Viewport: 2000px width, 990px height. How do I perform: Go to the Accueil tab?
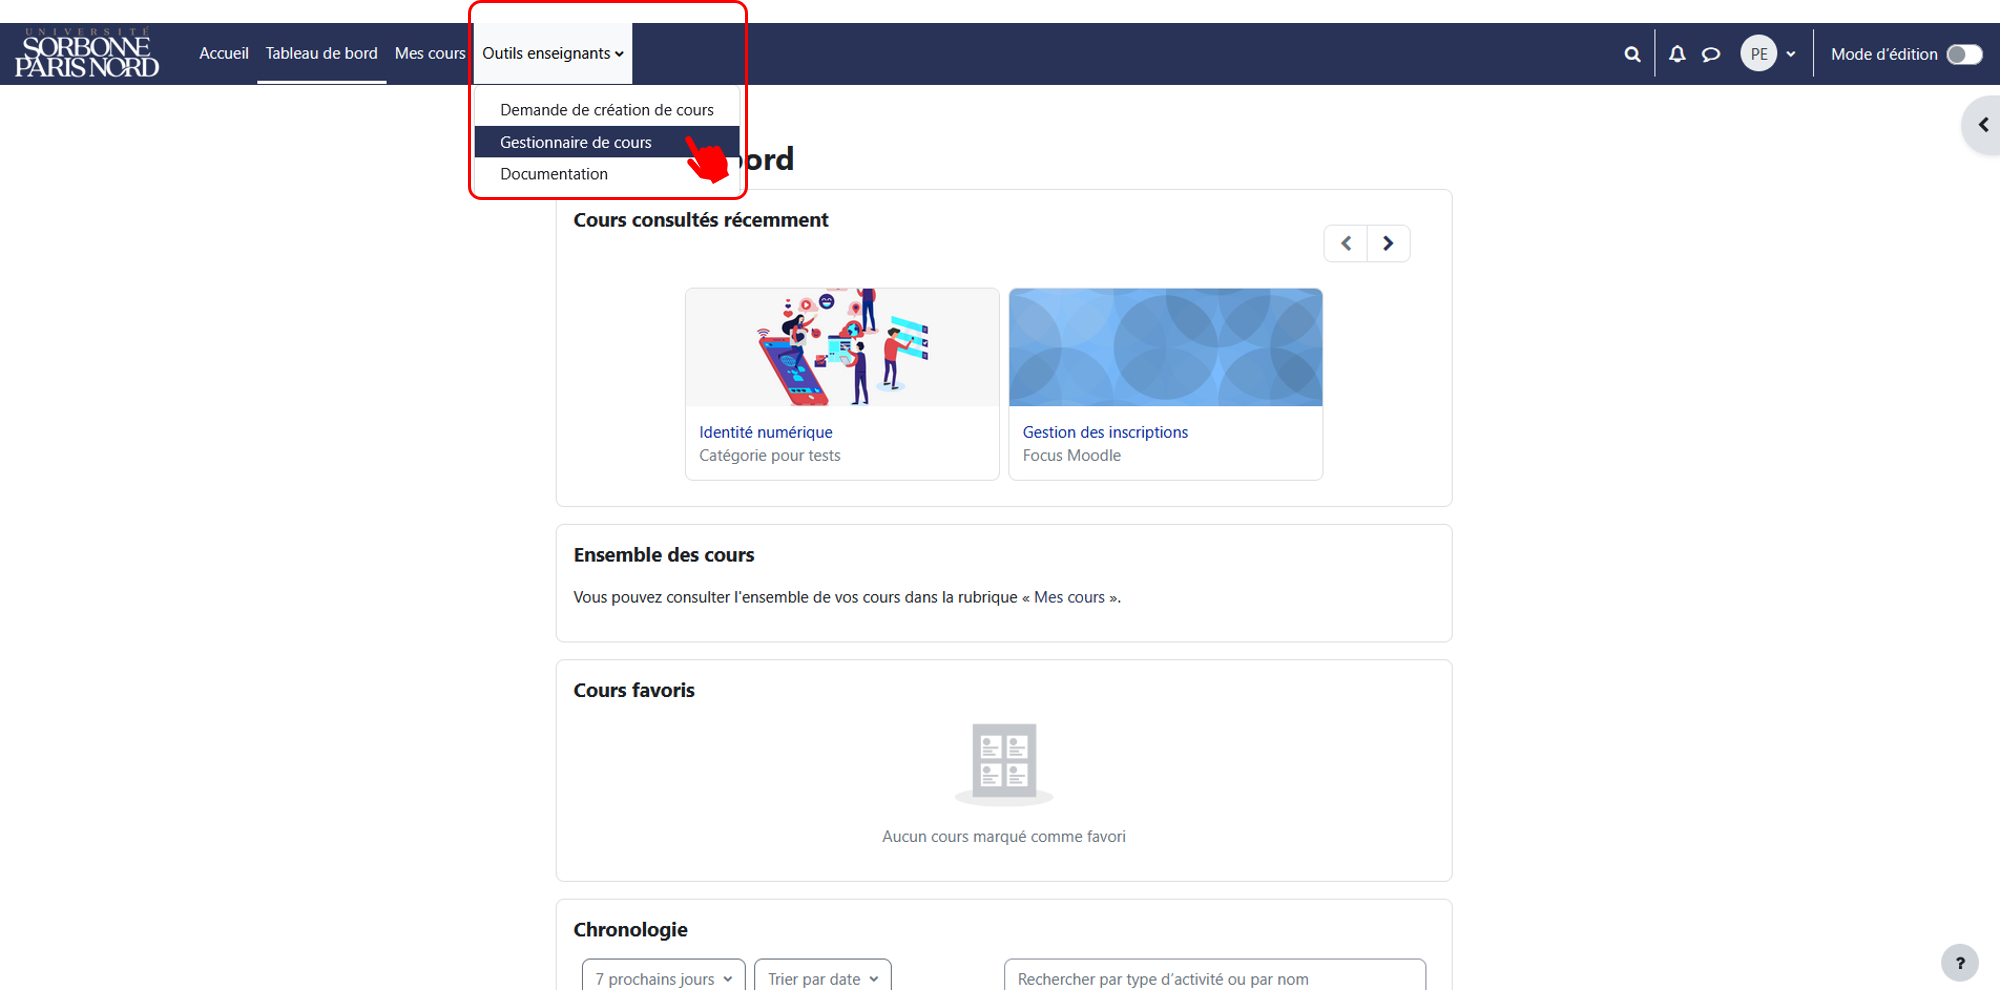(x=224, y=53)
